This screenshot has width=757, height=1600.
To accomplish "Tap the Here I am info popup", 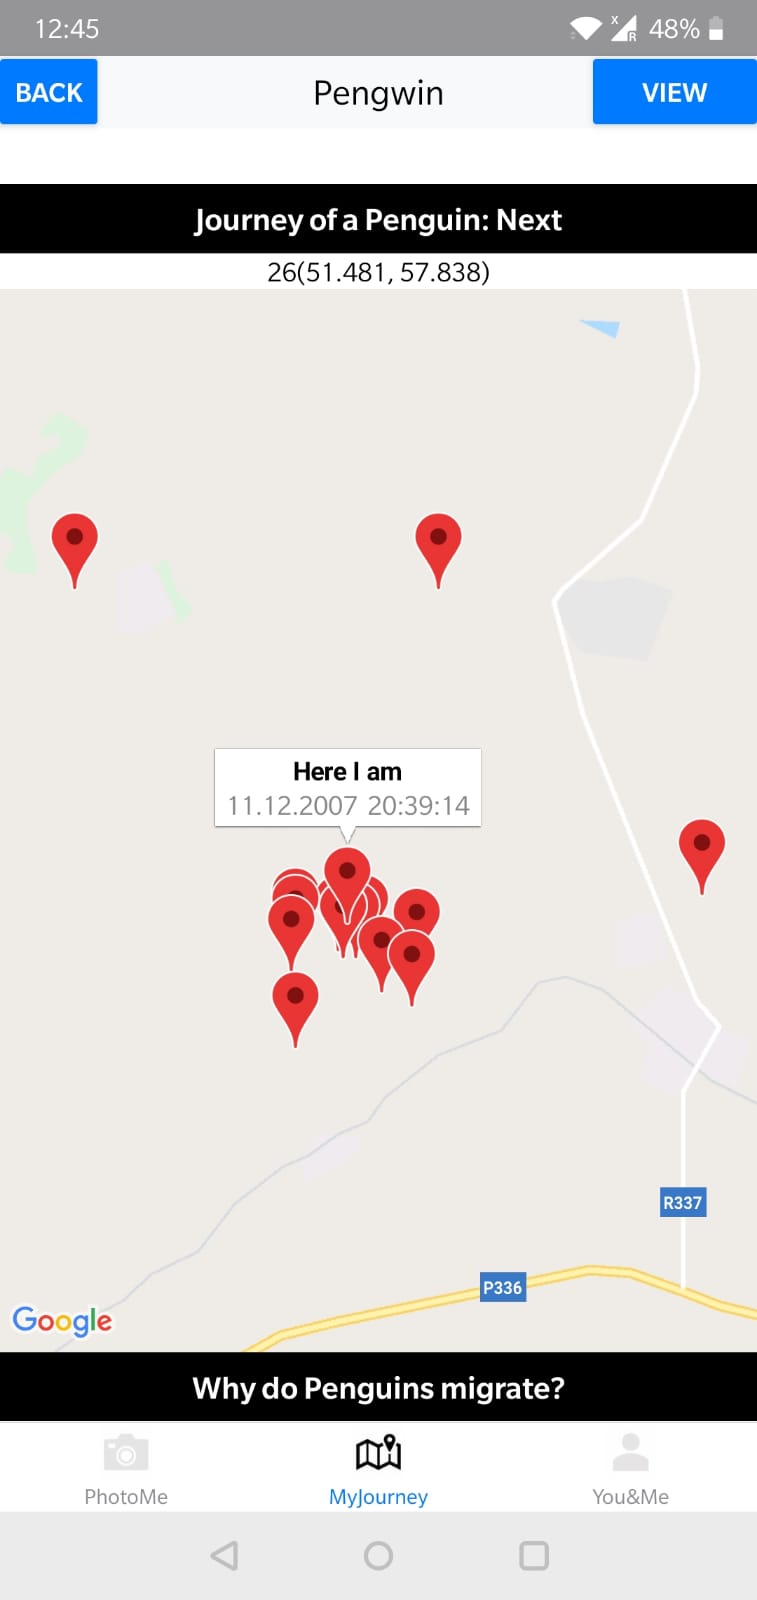I will 348,787.
